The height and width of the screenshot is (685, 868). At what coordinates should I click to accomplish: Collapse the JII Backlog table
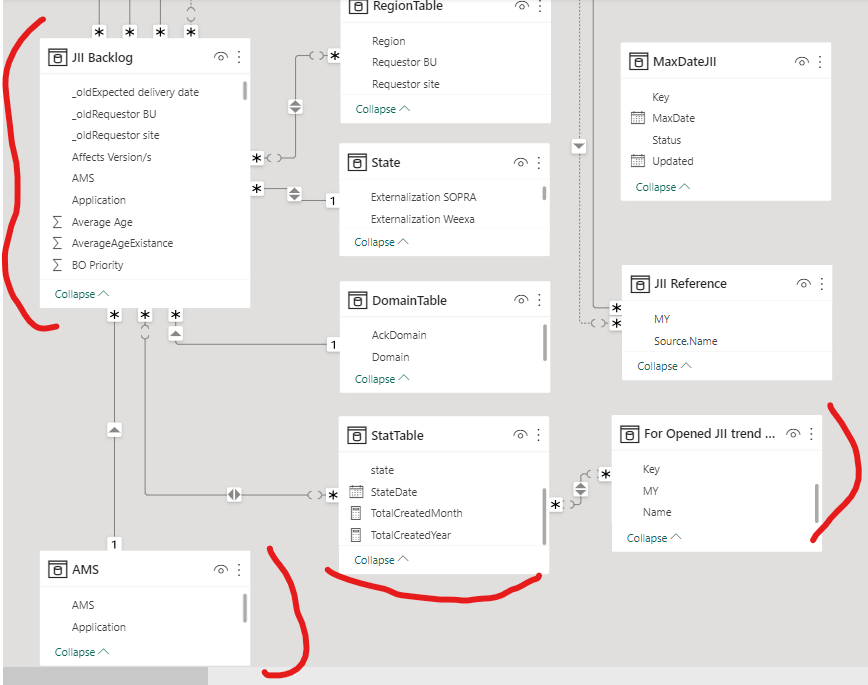coord(81,294)
